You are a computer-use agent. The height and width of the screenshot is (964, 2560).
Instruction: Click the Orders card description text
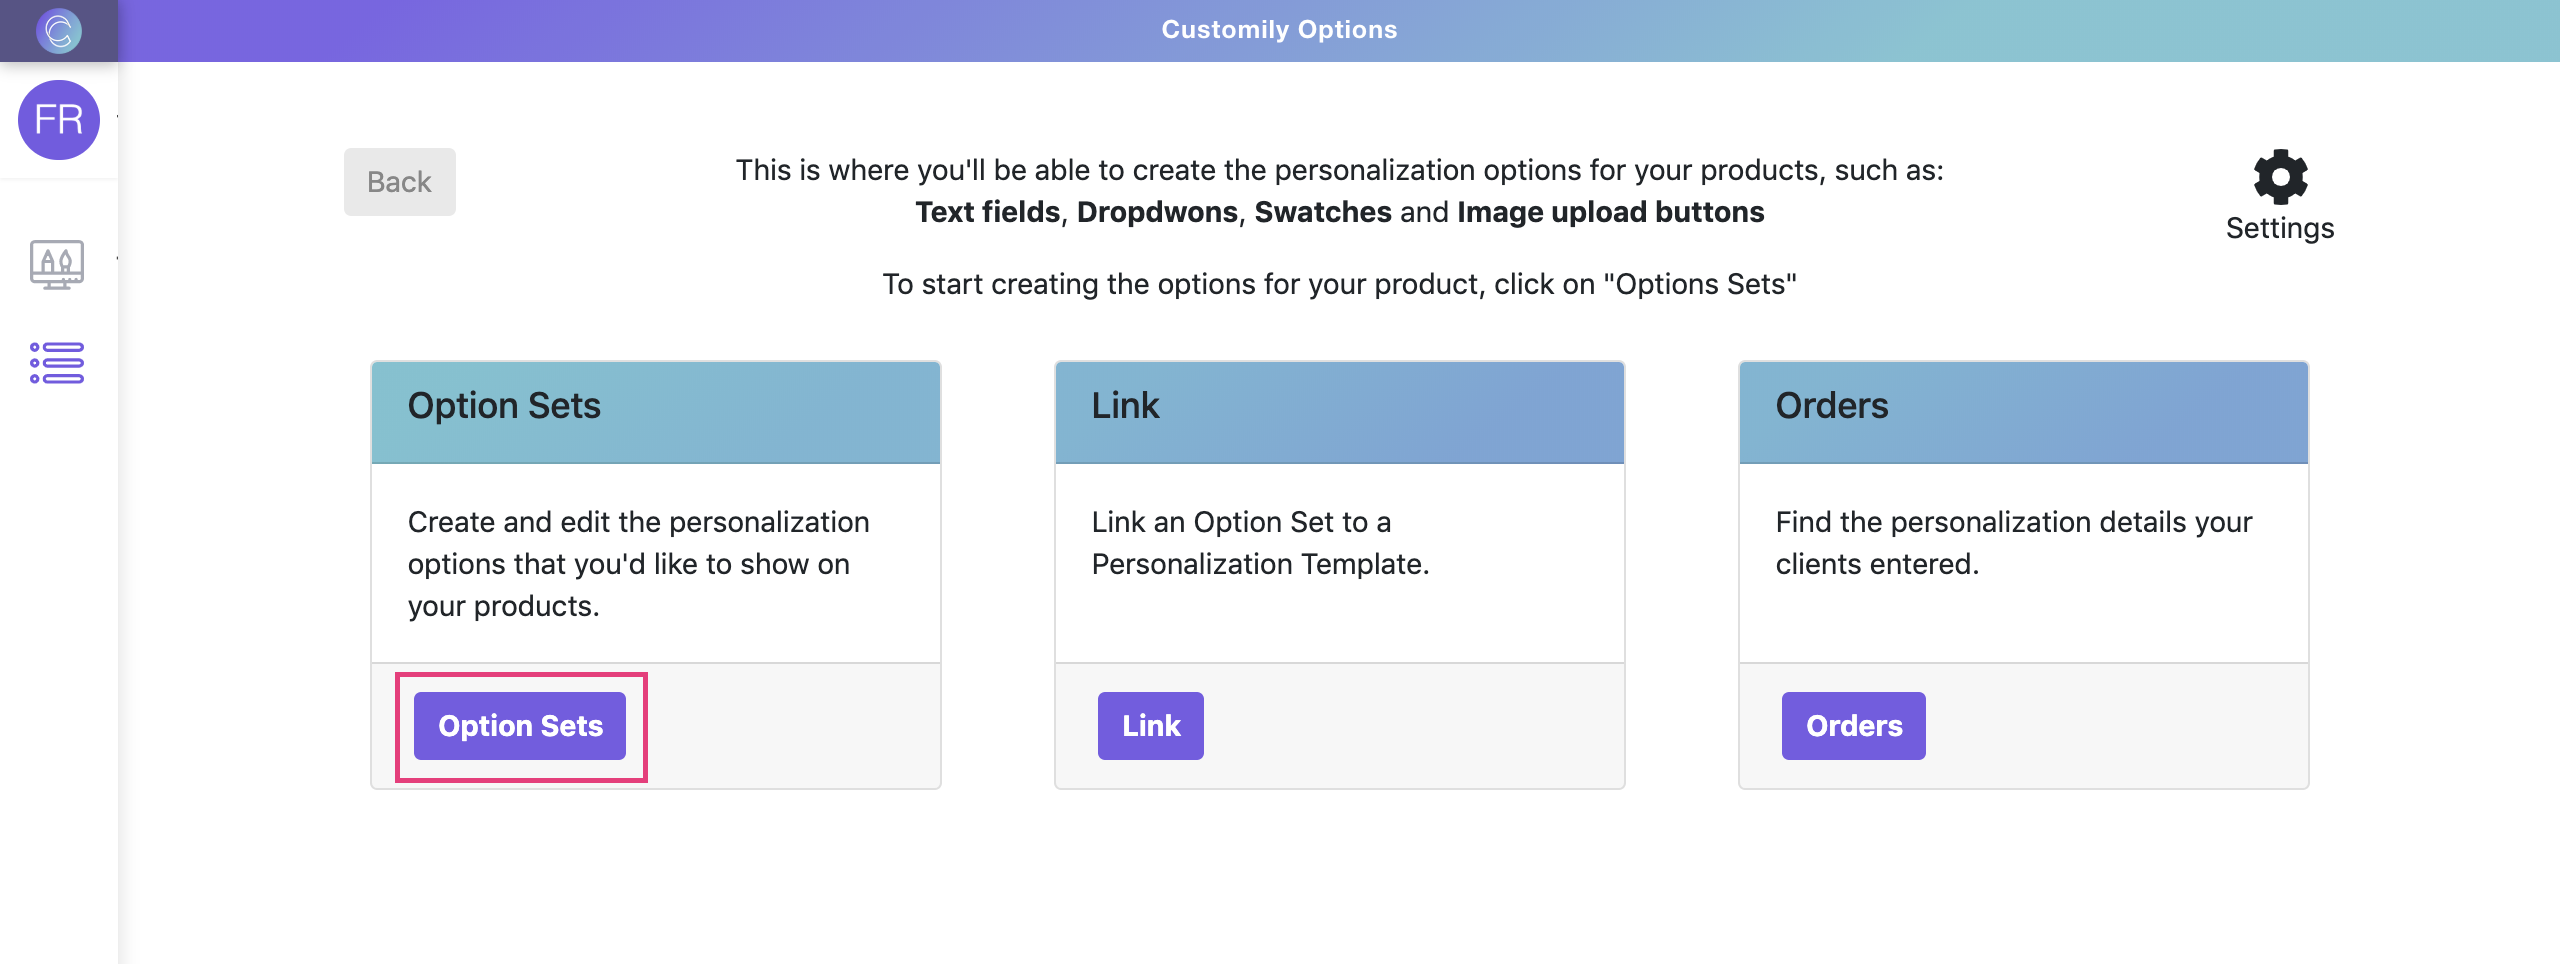(x=2013, y=542)
